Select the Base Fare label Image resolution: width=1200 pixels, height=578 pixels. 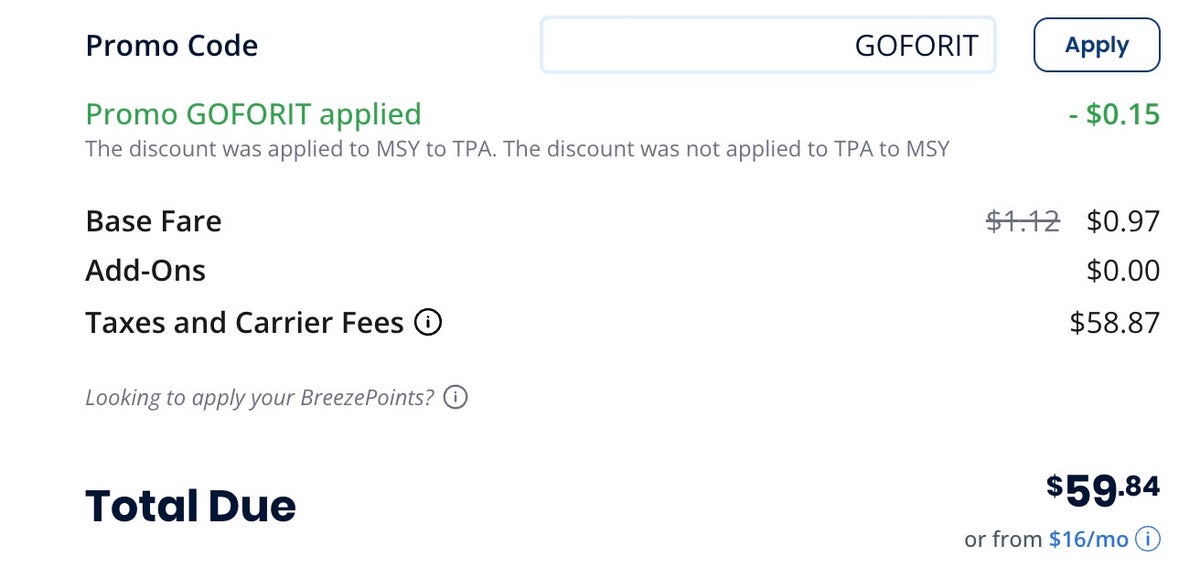[153, 221]
